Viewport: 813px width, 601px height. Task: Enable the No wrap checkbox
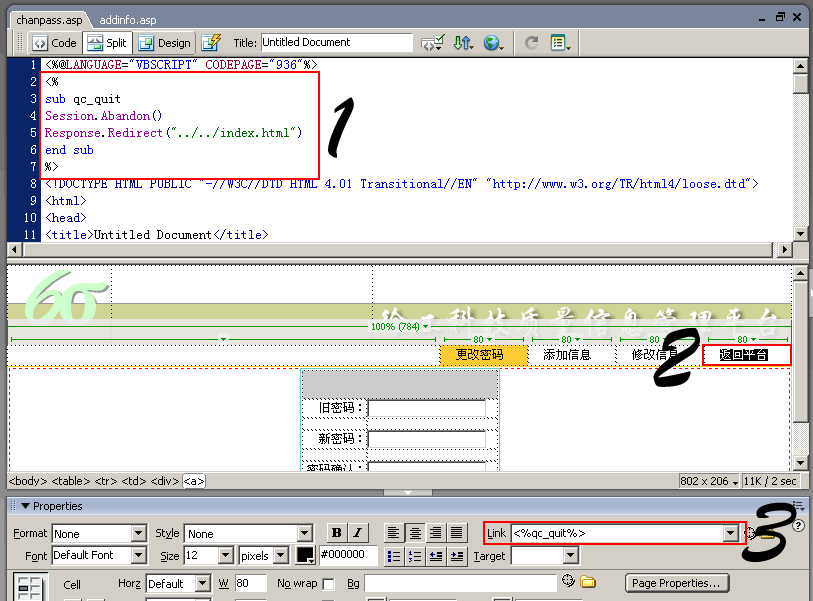pos(327,584)
